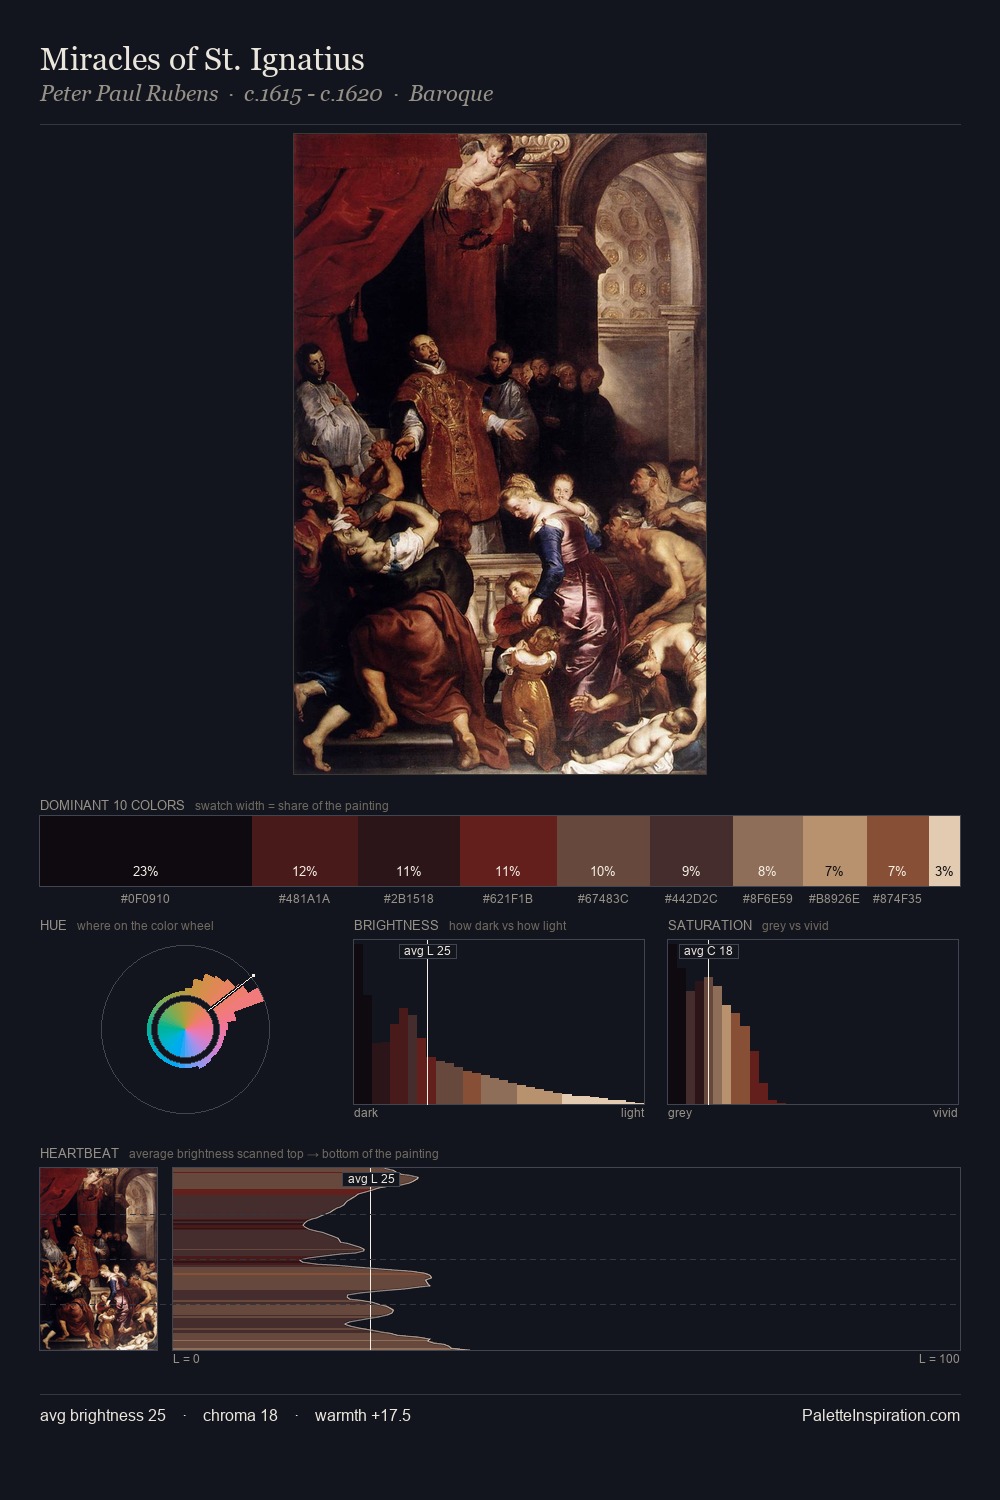Screen dimensions: 1000x1500
Task: Open the PaletteInspiration.com link
Action: click(x=881, y=1415)
